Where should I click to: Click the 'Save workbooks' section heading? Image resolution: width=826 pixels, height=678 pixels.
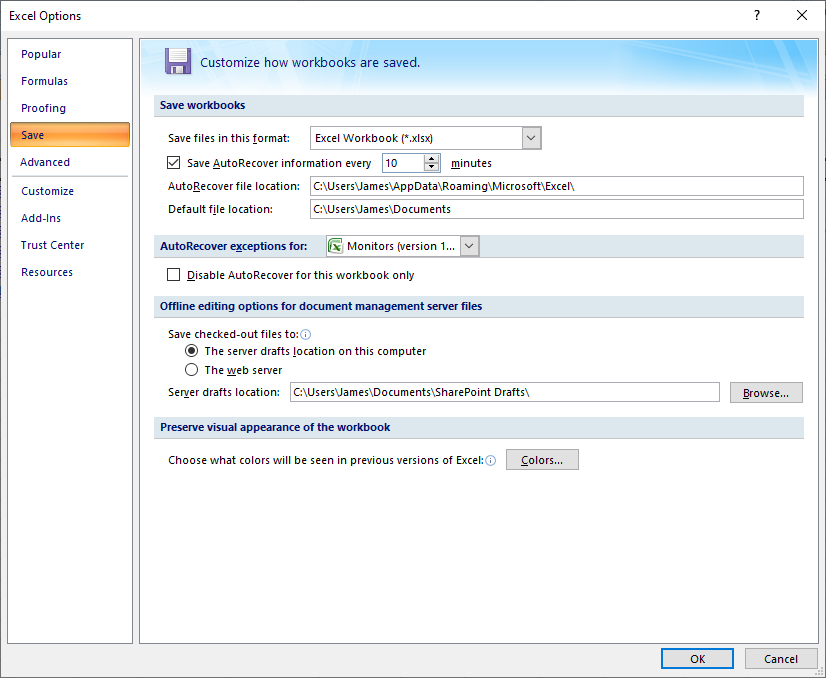(202, 105)
